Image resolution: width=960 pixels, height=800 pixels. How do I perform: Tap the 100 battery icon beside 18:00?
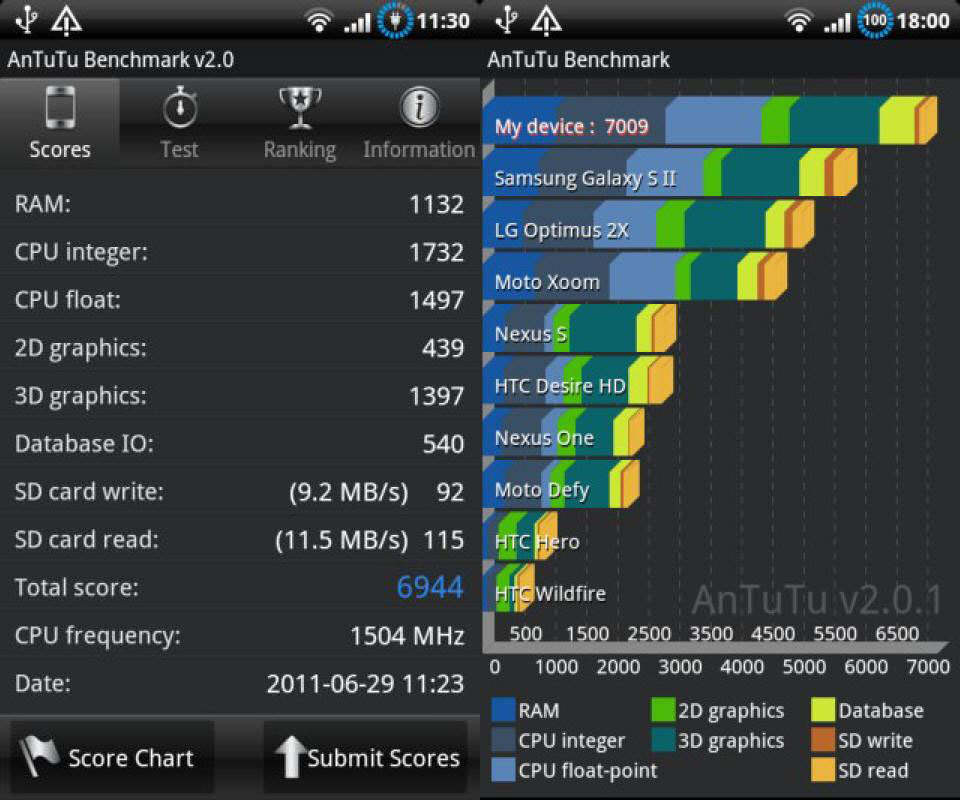click(x=875, y=21)
